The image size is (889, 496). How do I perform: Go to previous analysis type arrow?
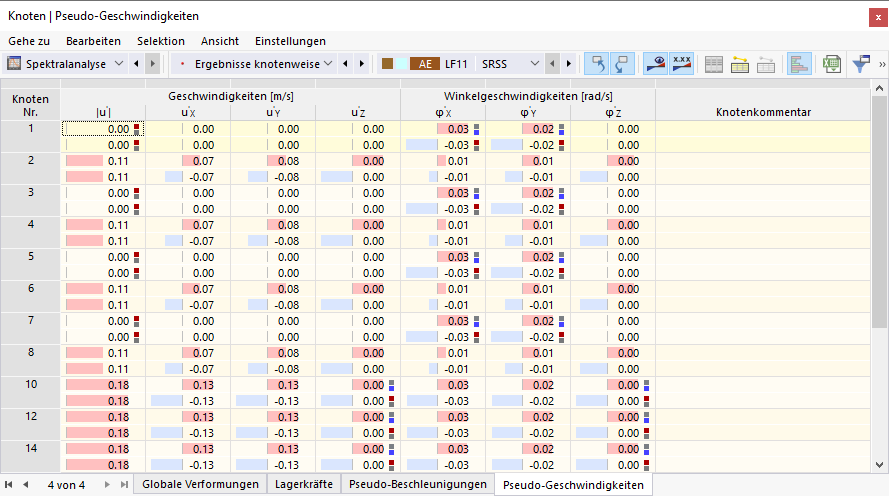(x=136, y=63)
